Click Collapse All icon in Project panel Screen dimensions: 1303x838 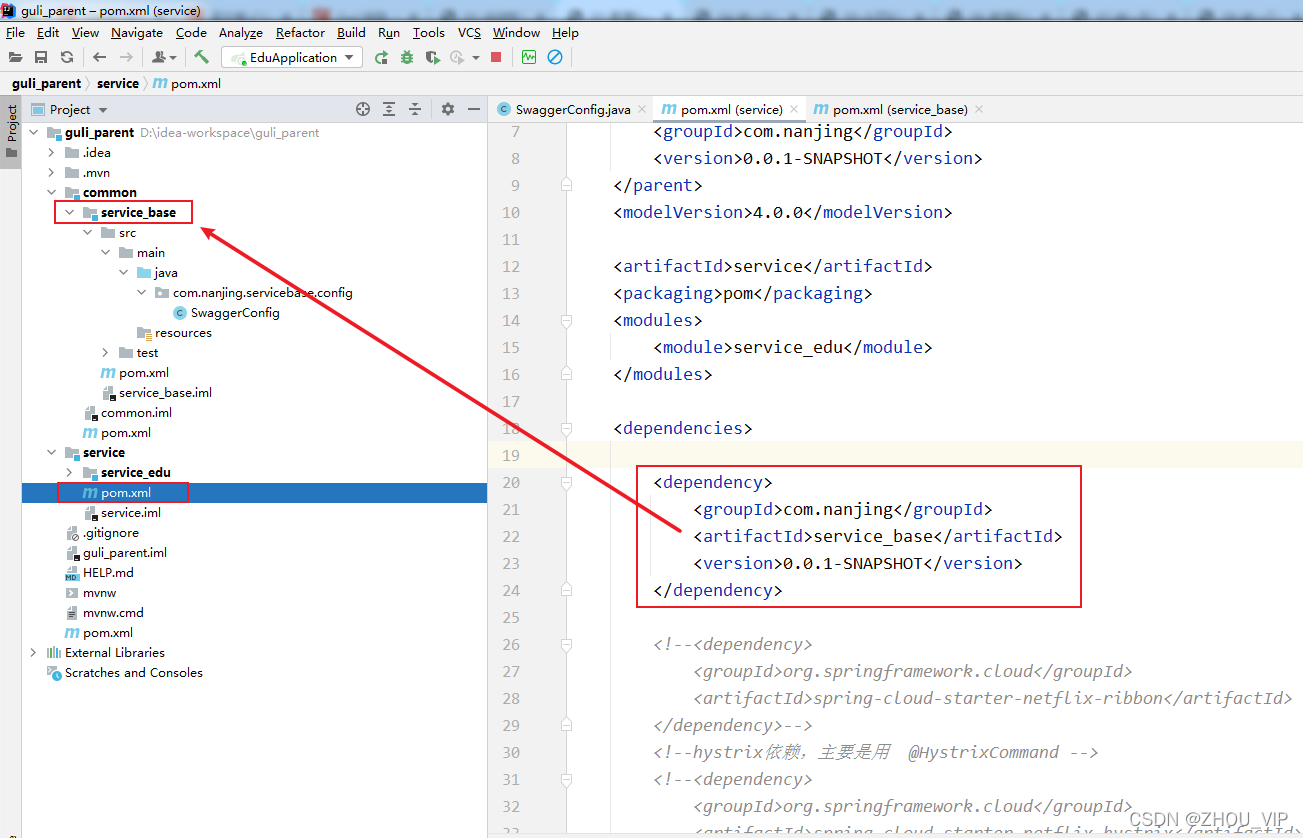point(415,109)
